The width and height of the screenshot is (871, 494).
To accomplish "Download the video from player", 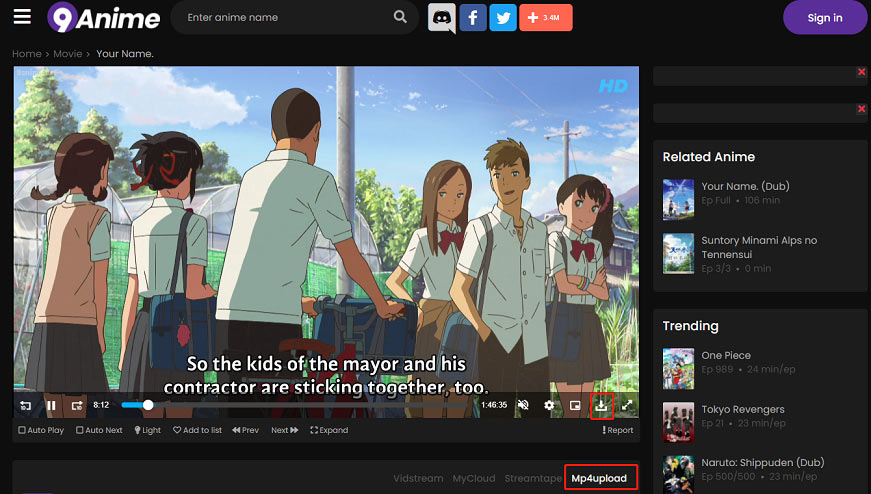I will [601, 406].
